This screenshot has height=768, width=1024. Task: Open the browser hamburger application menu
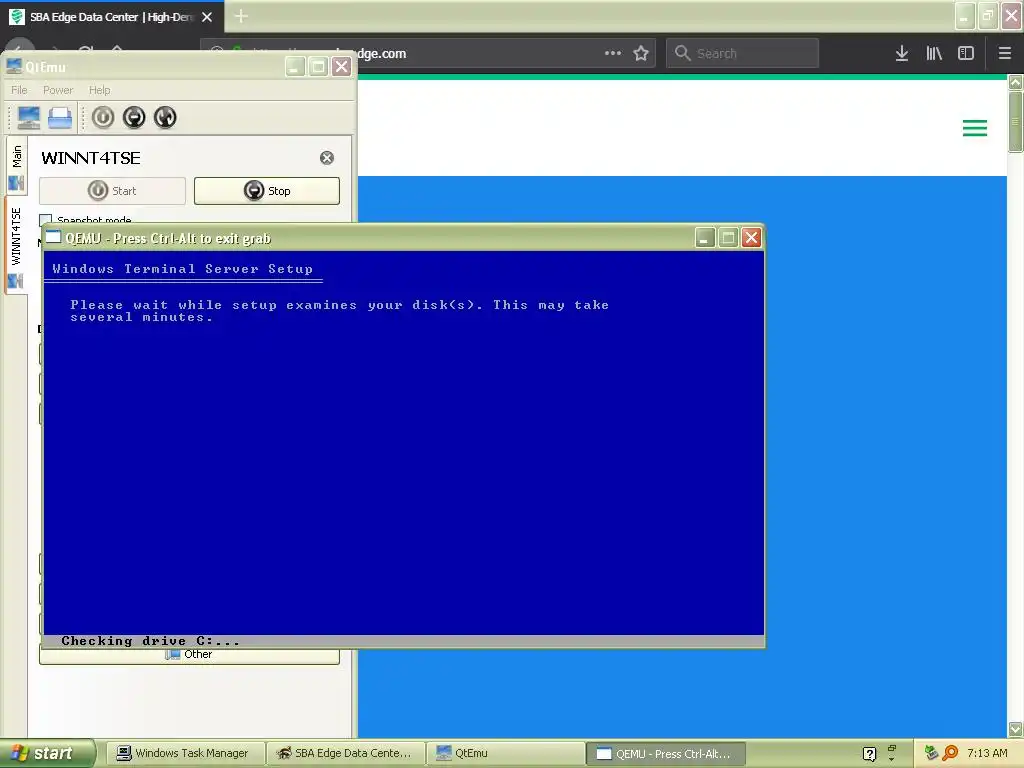tap(1004, 53)
